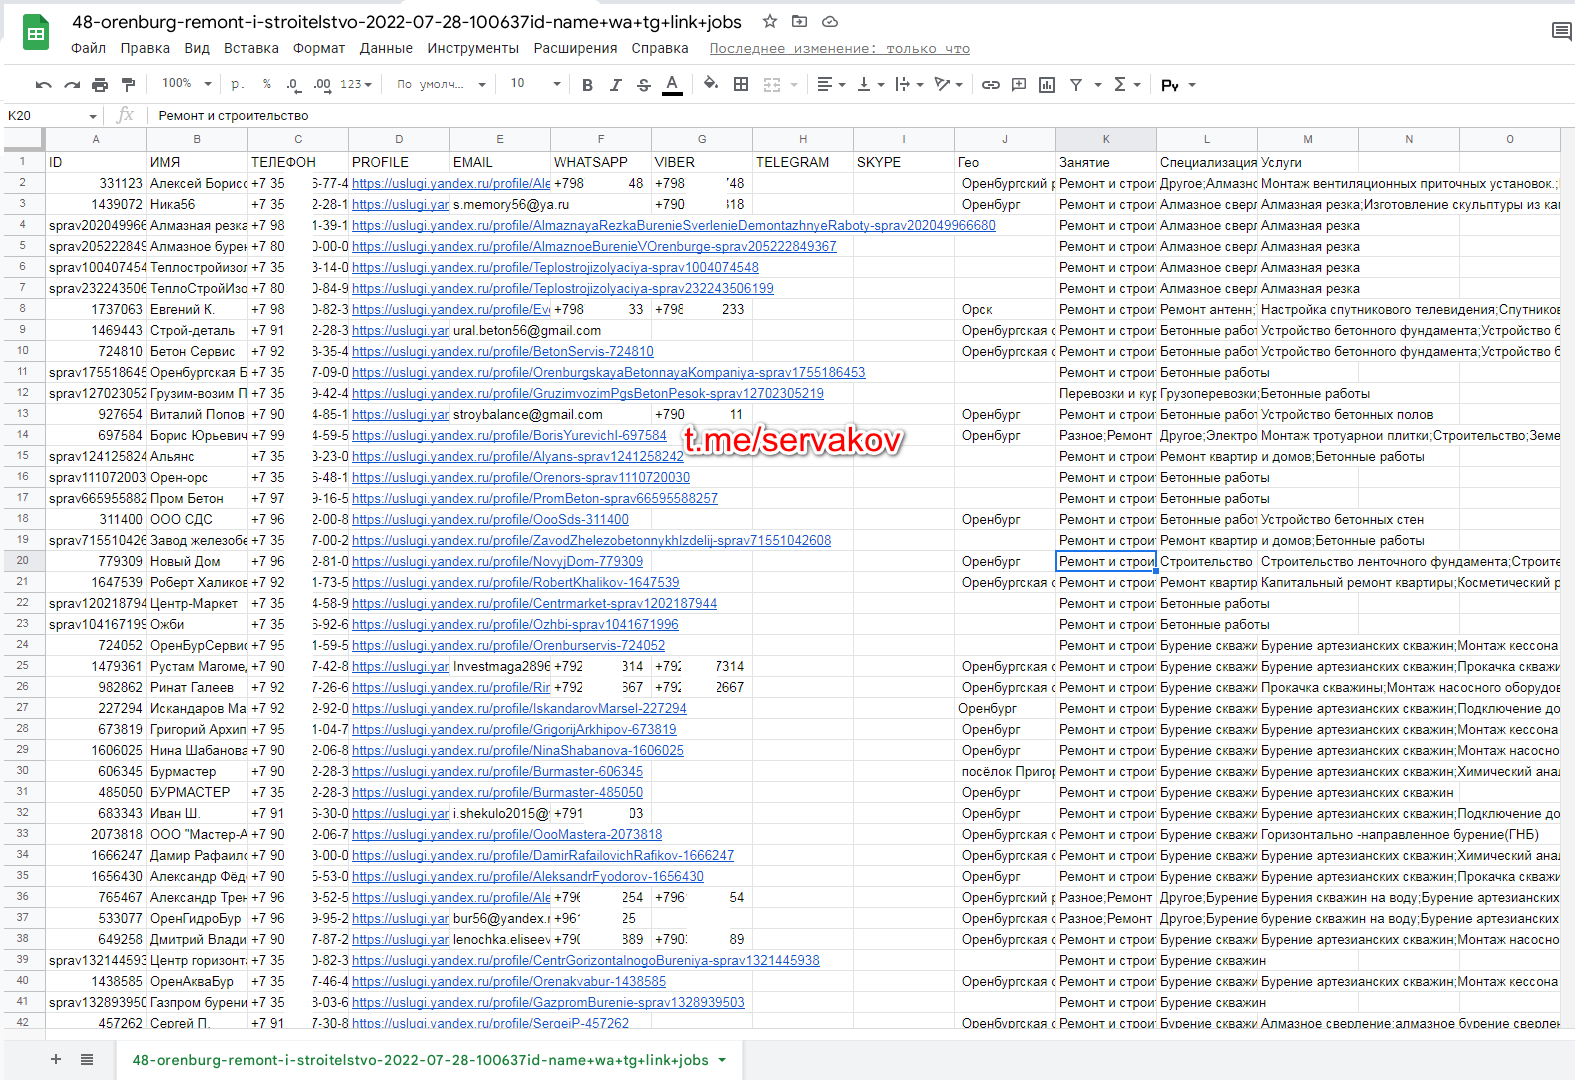Insert chart using the chart icon

1047,85
